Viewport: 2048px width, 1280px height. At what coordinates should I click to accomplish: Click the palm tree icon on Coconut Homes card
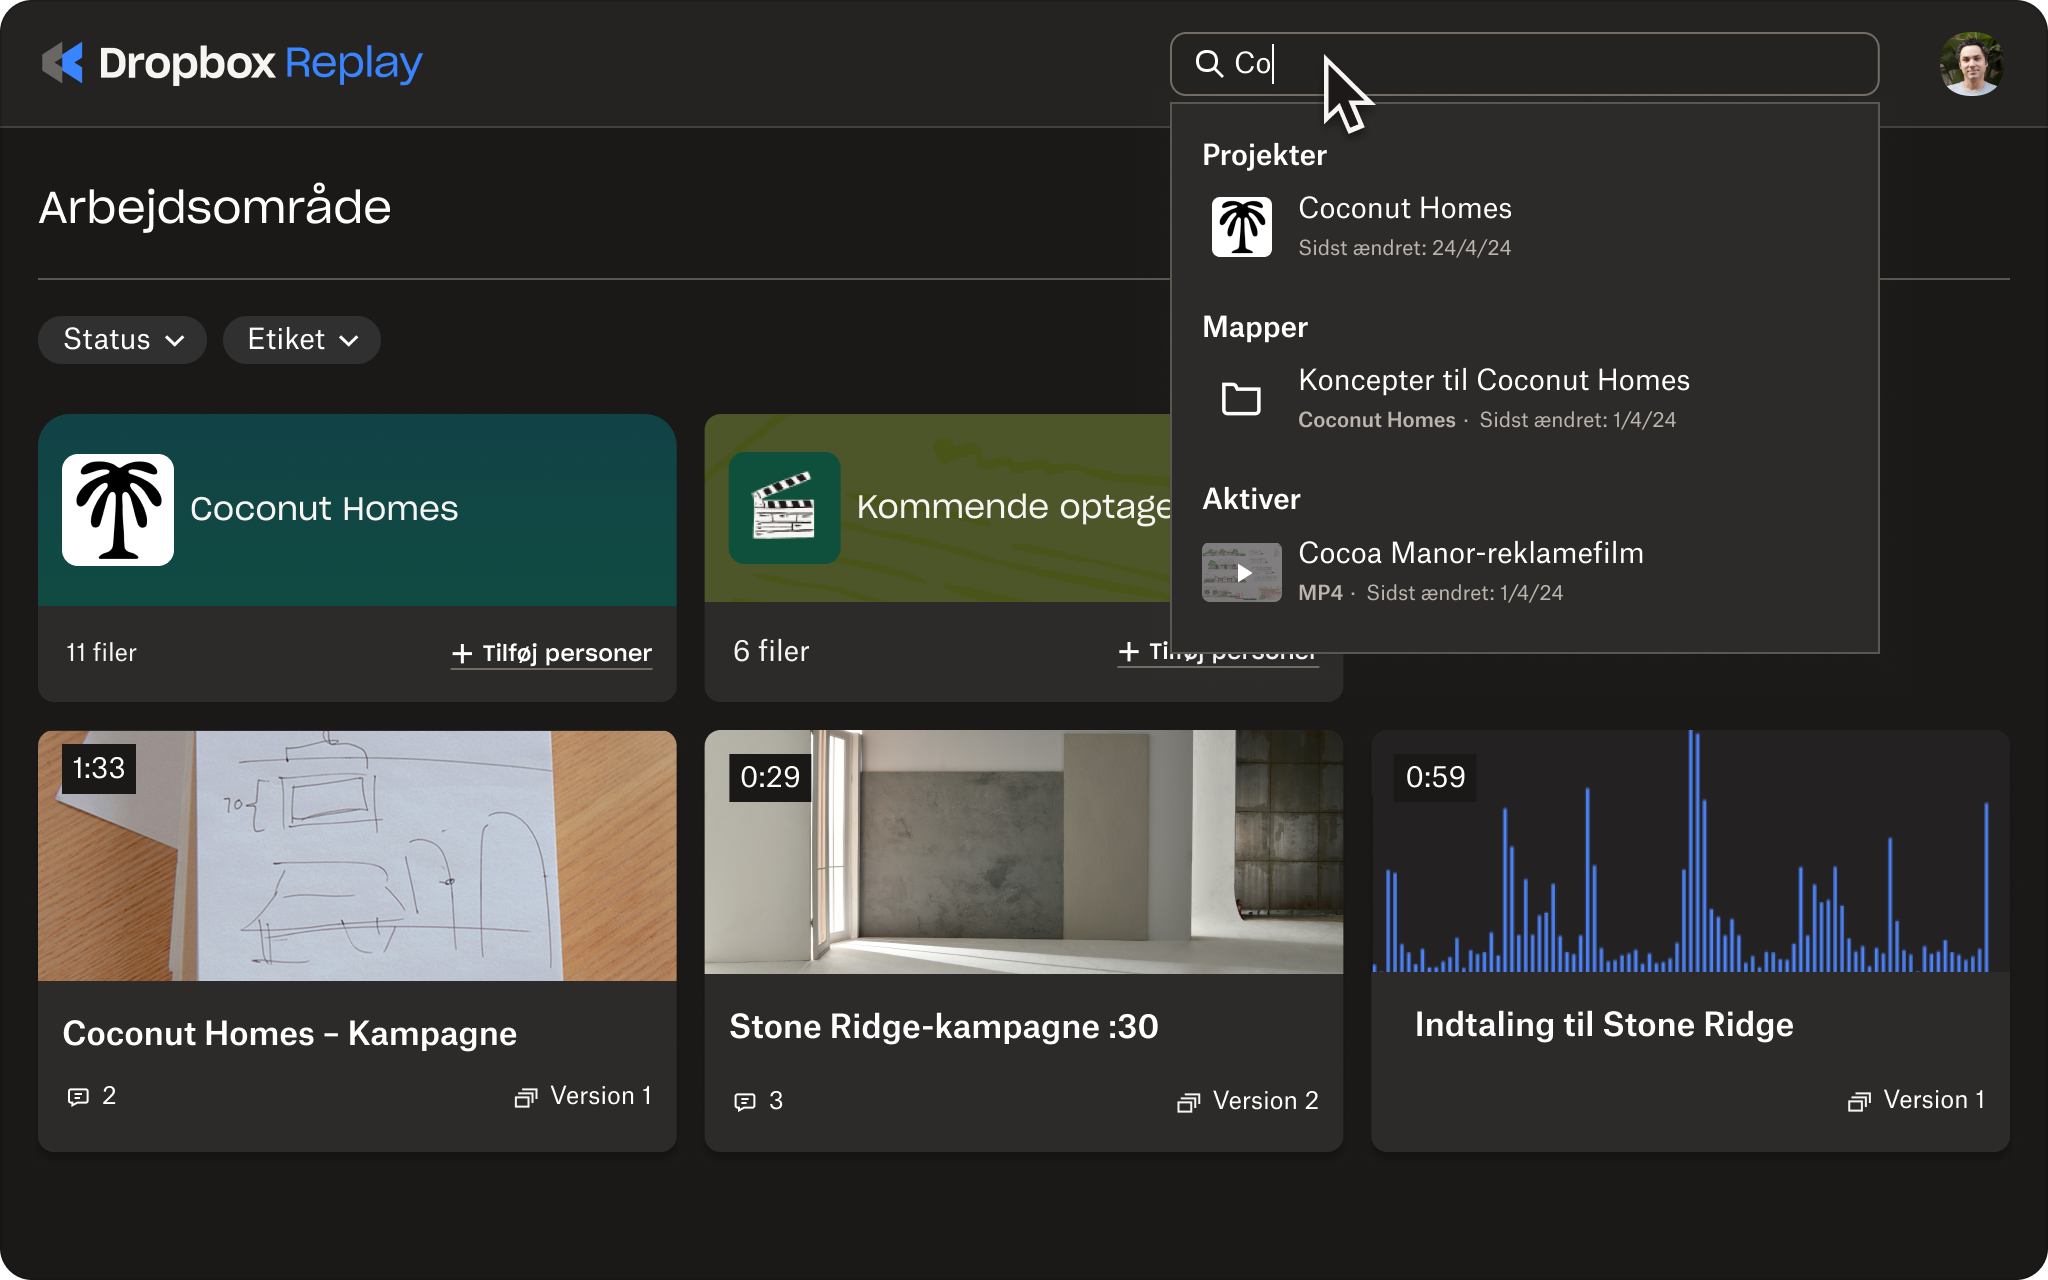point(118,510)
